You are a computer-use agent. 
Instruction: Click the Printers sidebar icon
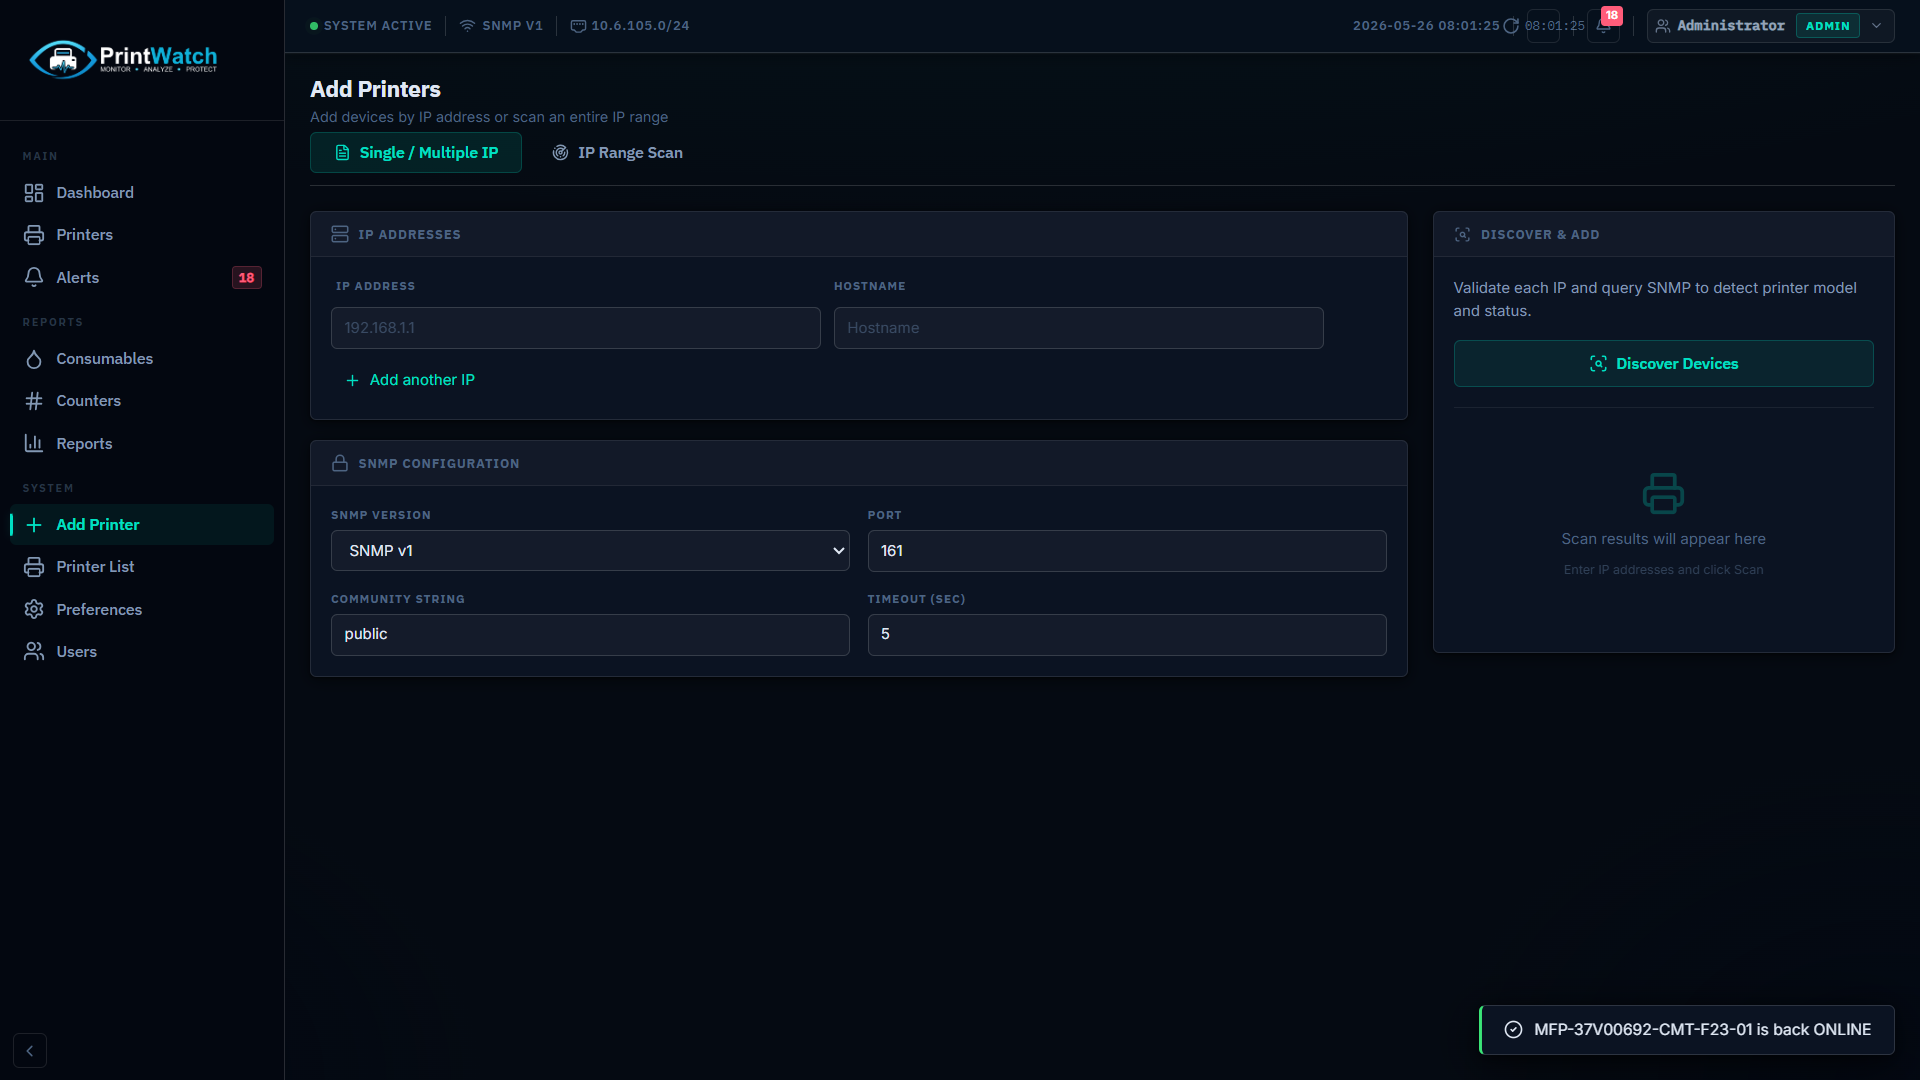click(x=34, y=235)
